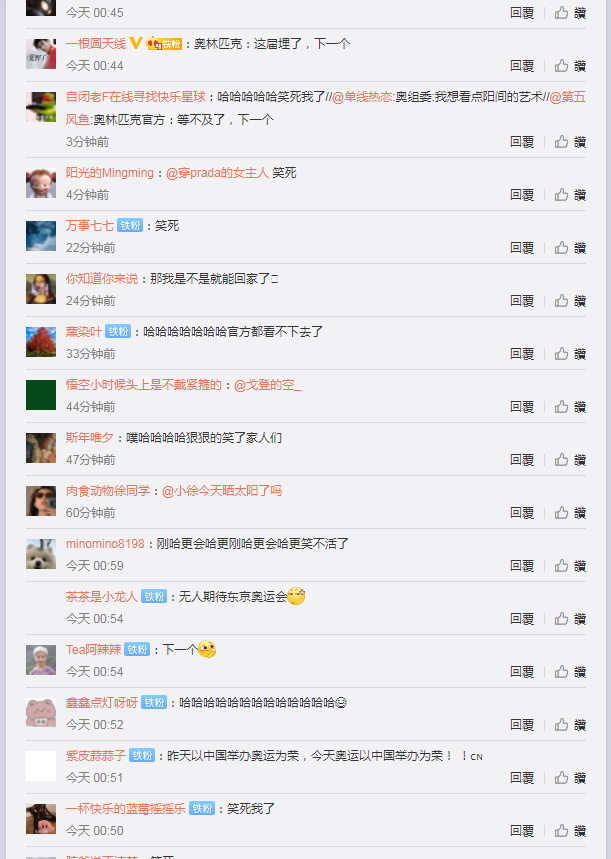The image size is (611, 859).
Task: Like the comment from 蕠染叶
Action: click(x=570, y=354)
